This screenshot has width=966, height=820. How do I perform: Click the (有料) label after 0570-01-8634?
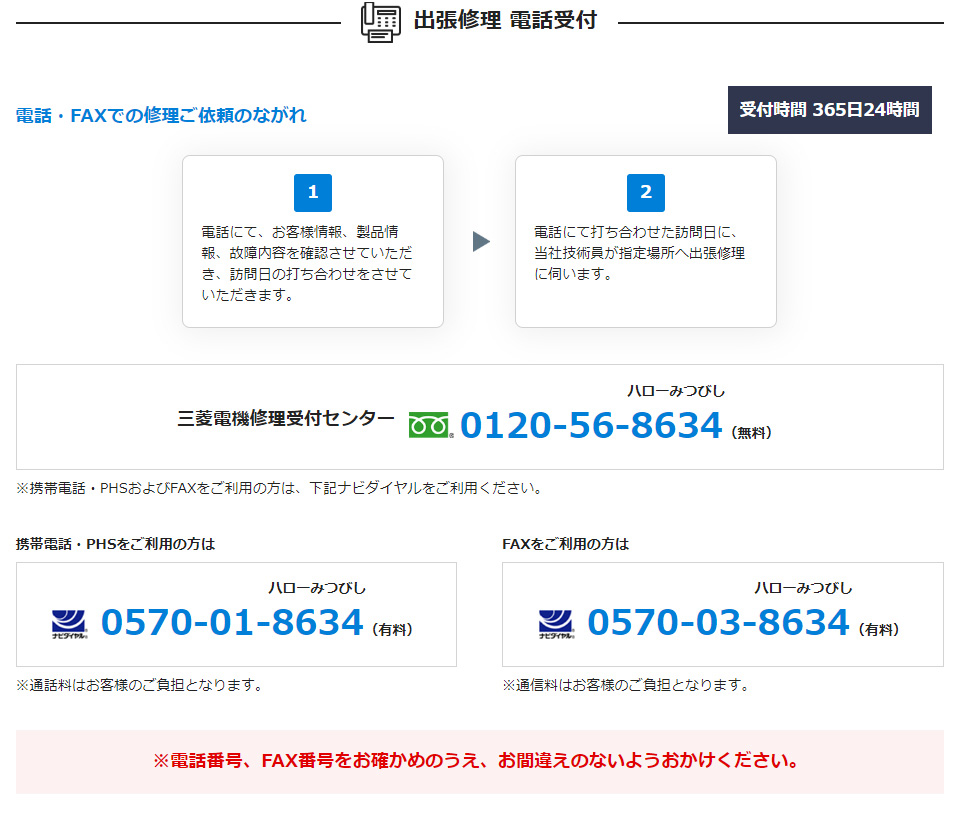coord(392,630)
